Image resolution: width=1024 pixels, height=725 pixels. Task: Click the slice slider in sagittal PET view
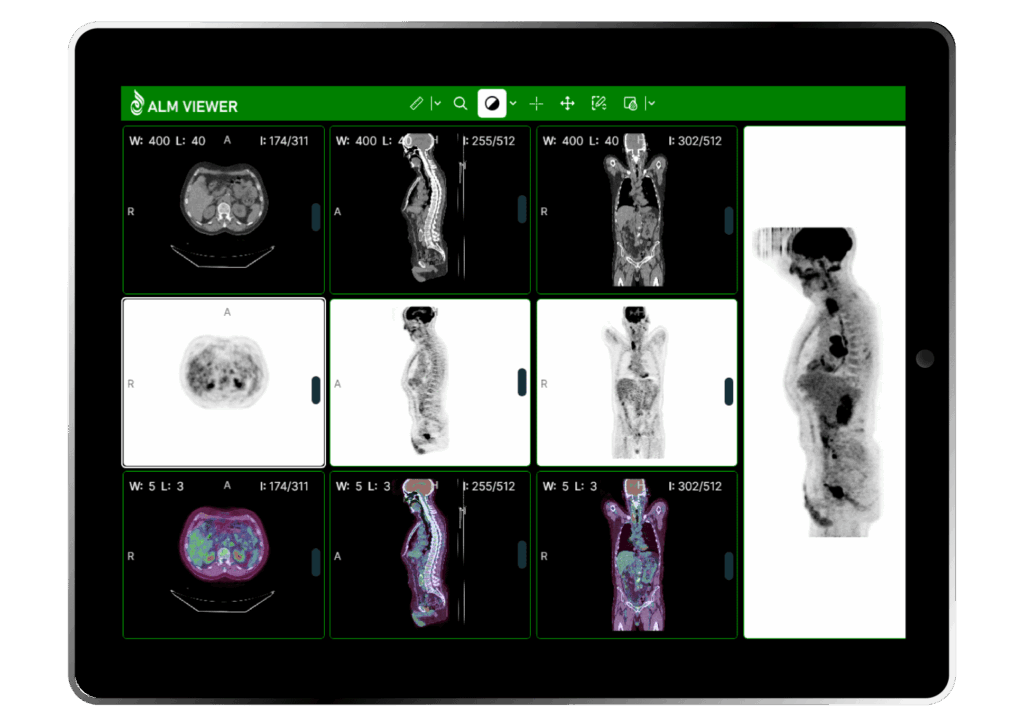pos(521,382)
